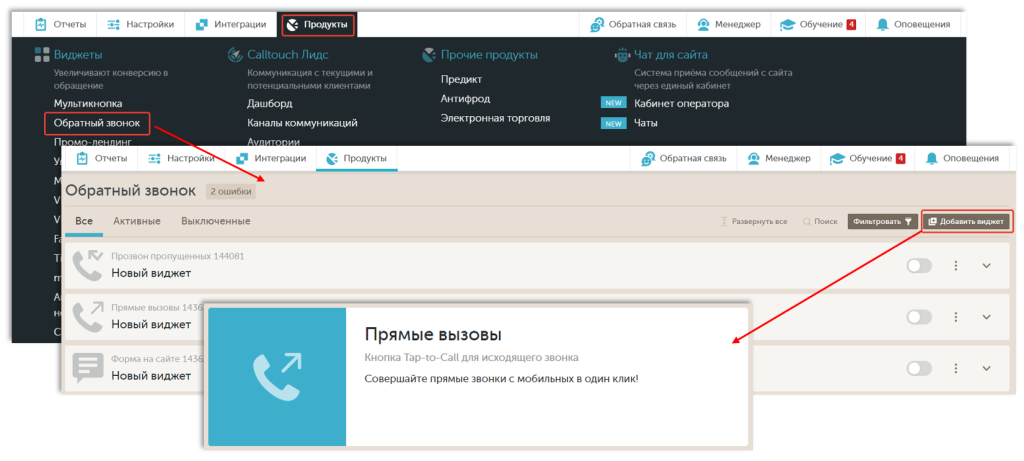Open Обратный звонок menu item

pyautogui.click(x=97, y=123)
